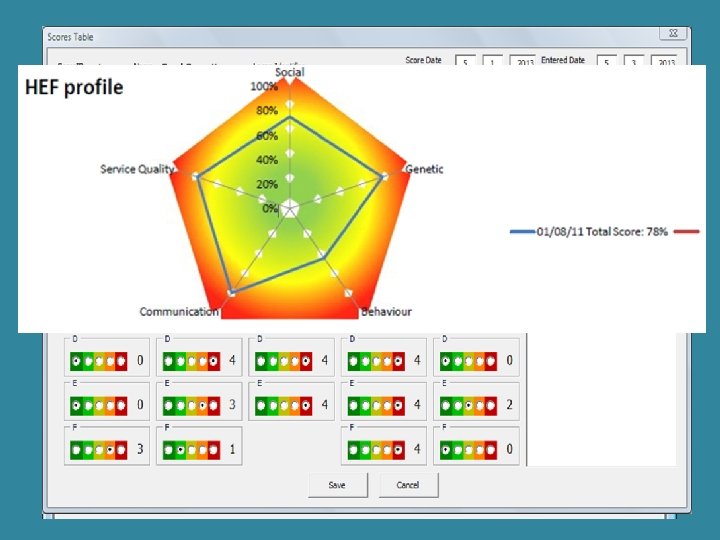This screenshot has height=540, width=720.
Task: Click the '100%' radar scale label
Action: pos(264,86)
